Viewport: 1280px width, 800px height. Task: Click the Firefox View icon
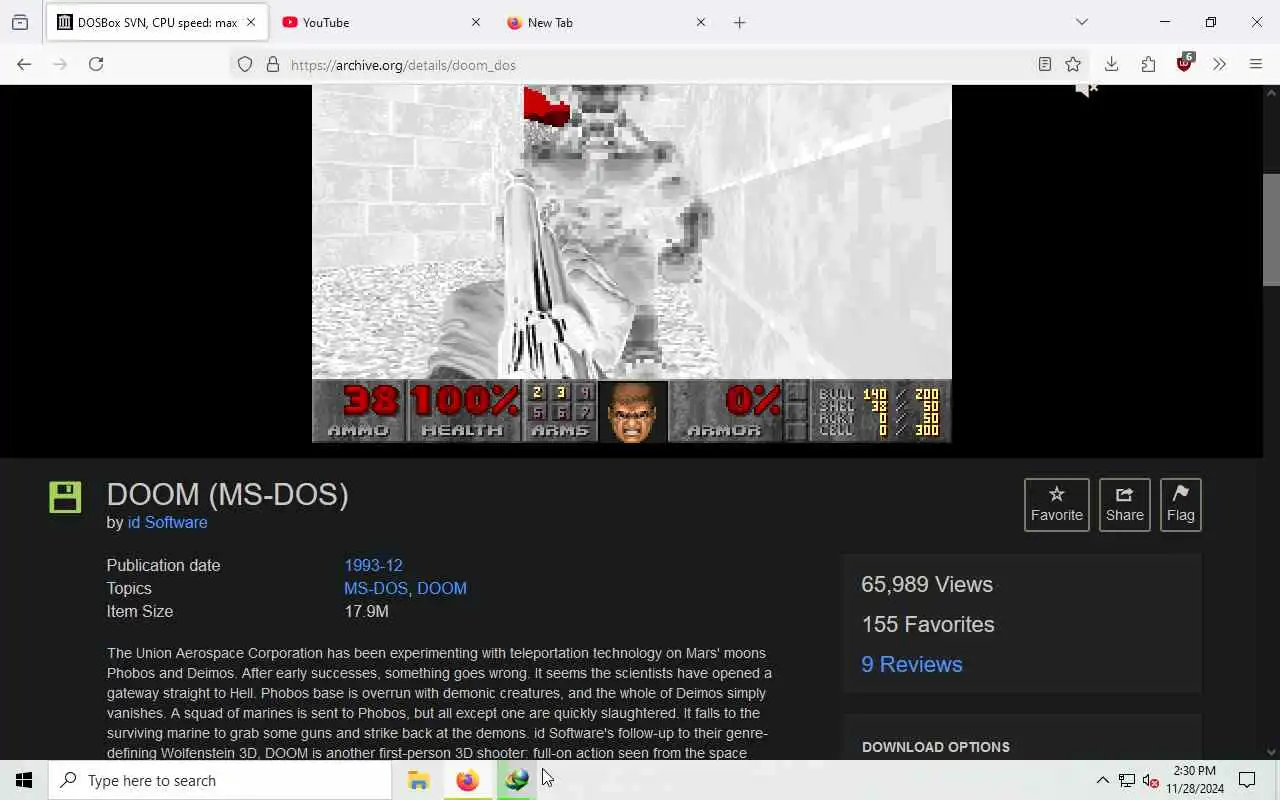pos(20,22)
